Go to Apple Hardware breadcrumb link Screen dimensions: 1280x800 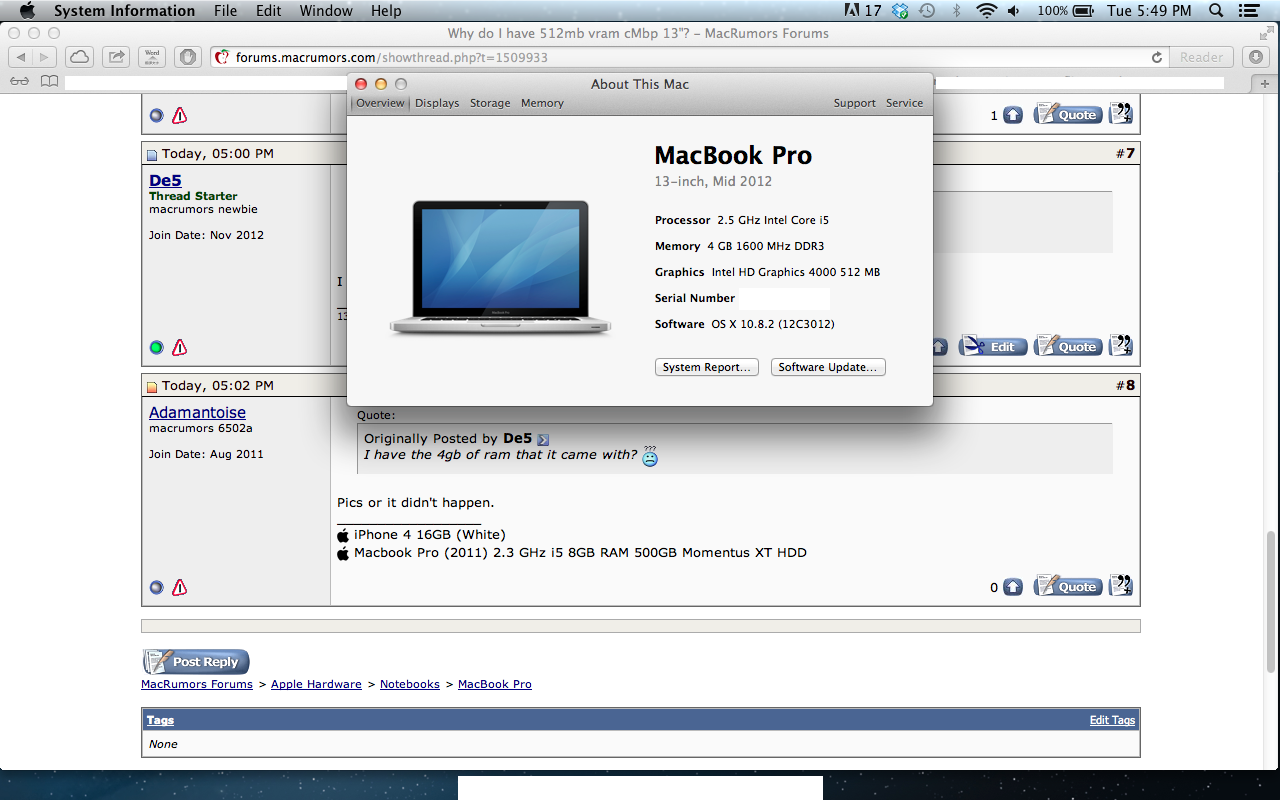[x=316, y=684]
